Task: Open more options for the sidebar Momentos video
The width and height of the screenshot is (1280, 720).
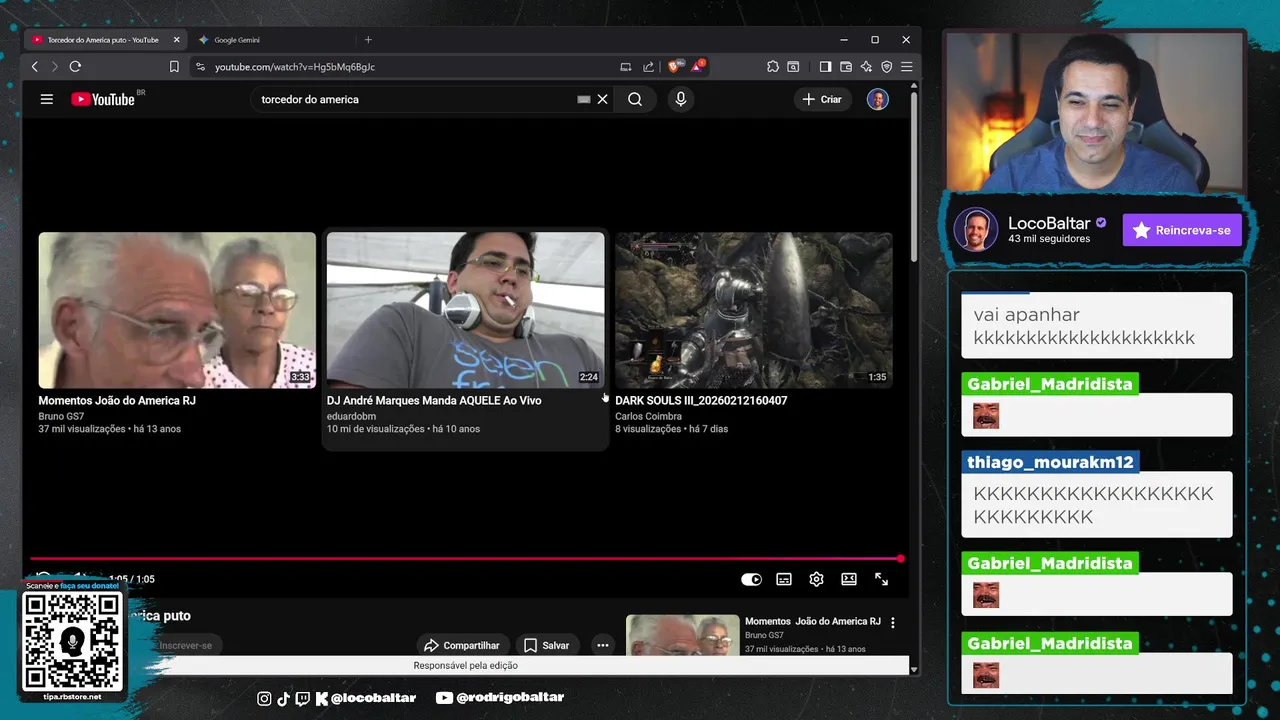Action: click(x=893, y=622)
